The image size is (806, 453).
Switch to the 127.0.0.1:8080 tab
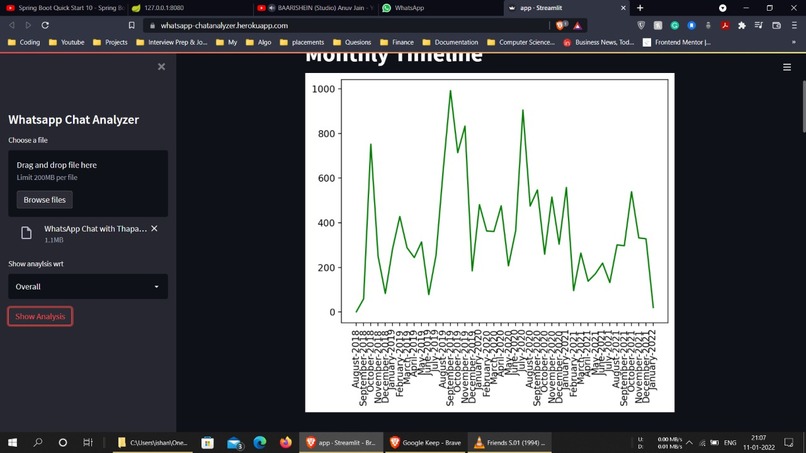[189, 8]
